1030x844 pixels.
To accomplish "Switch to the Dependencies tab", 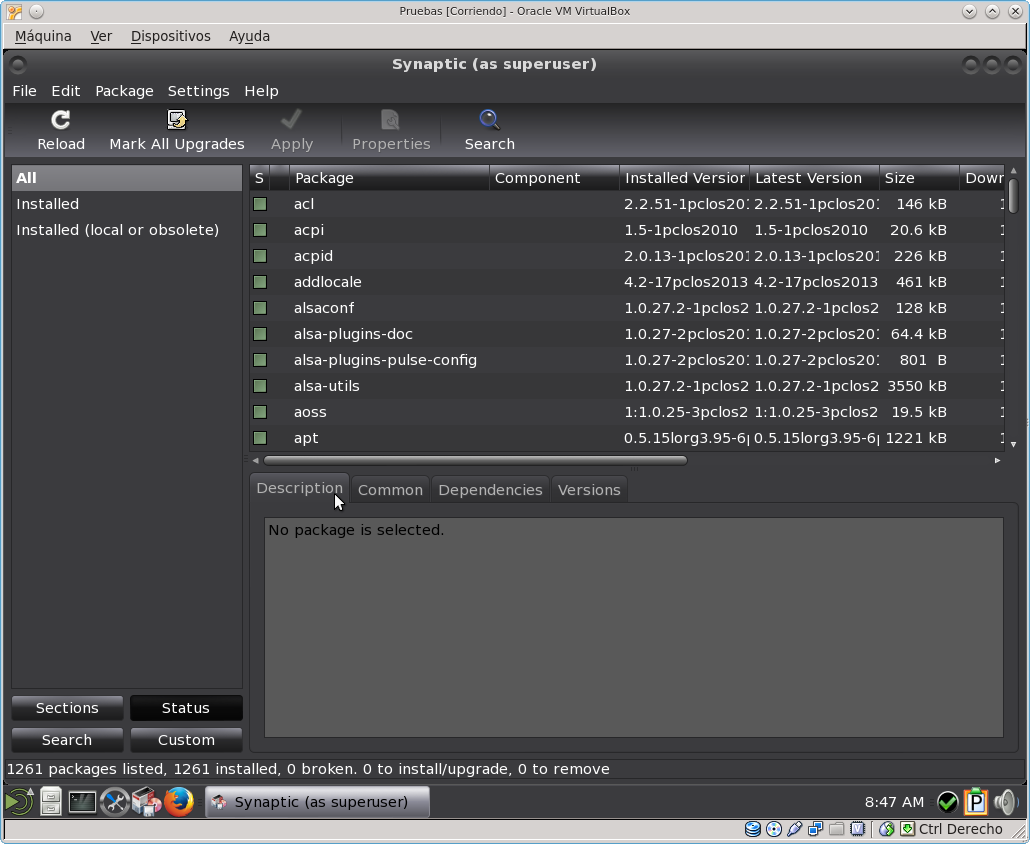I will click(x=490, y=490).
